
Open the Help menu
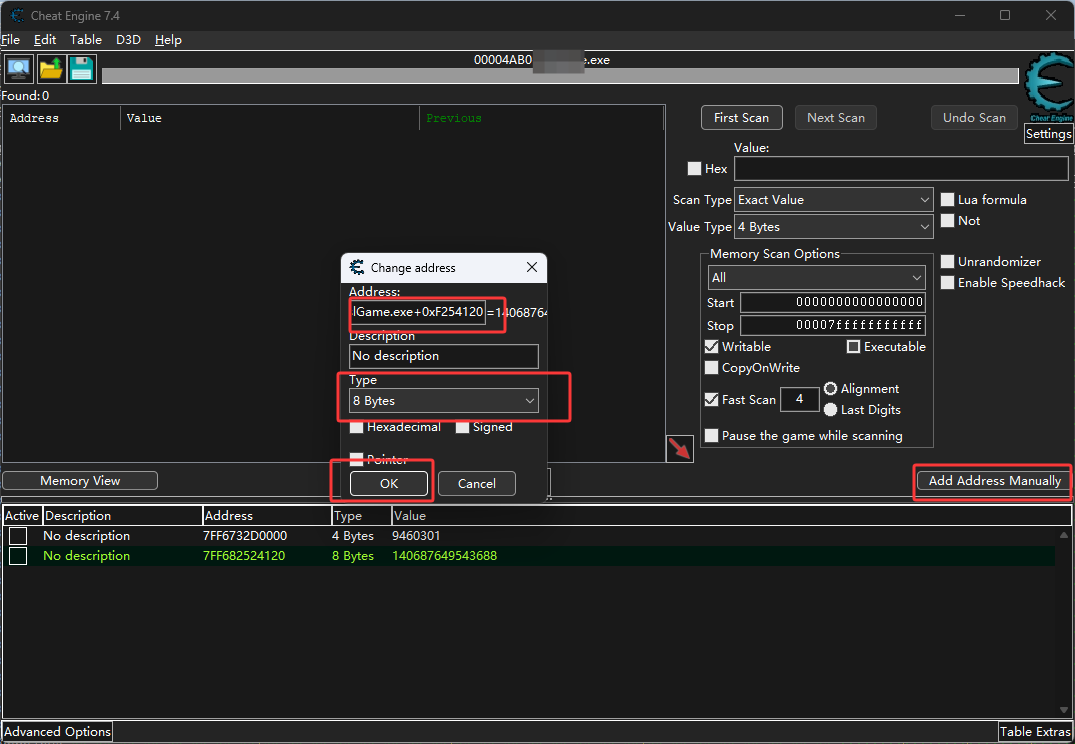[x=168, y=40]
